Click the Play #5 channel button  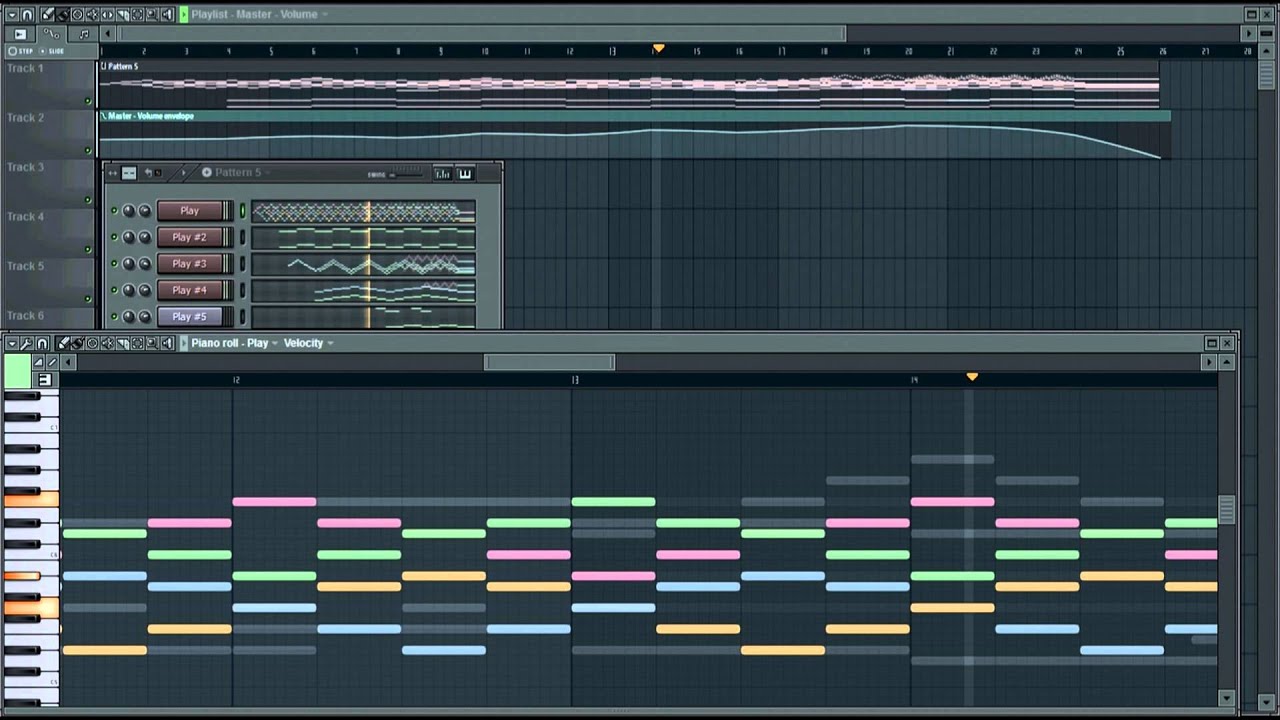190,316
